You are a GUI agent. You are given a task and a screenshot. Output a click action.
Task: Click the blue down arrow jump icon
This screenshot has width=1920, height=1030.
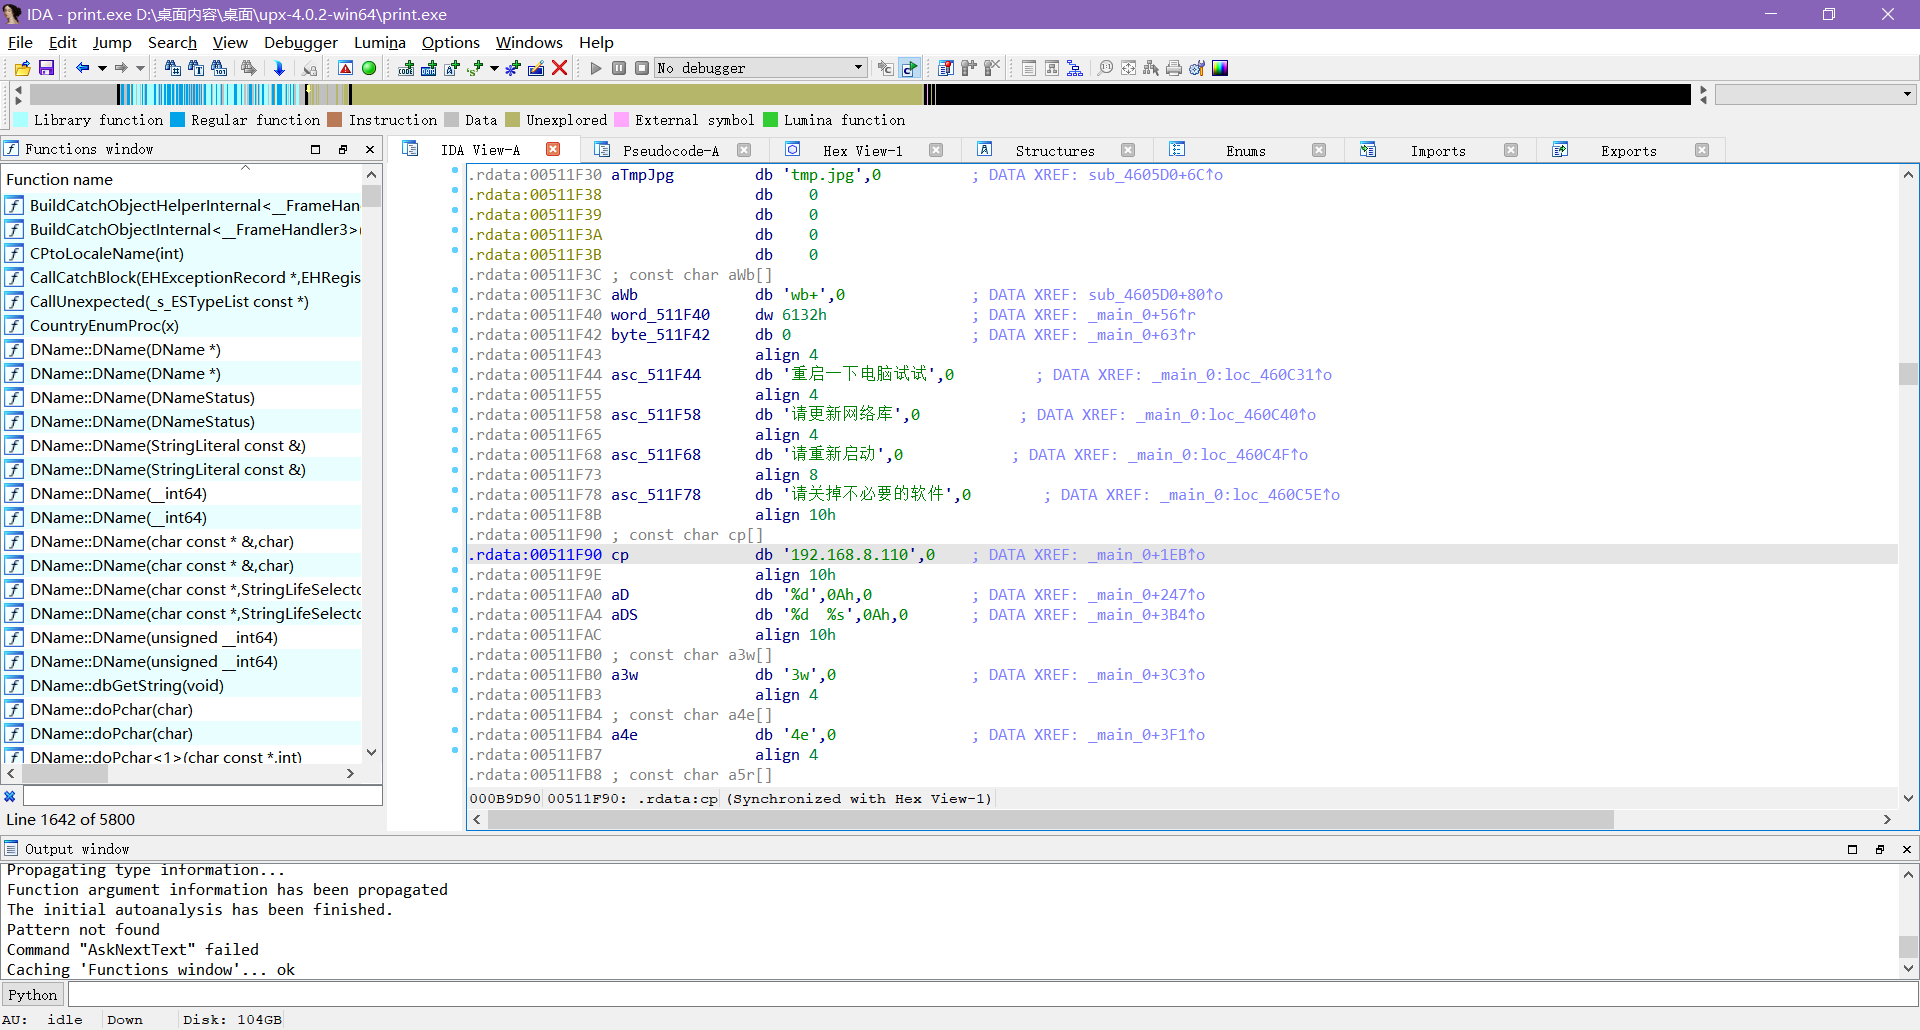279,68
